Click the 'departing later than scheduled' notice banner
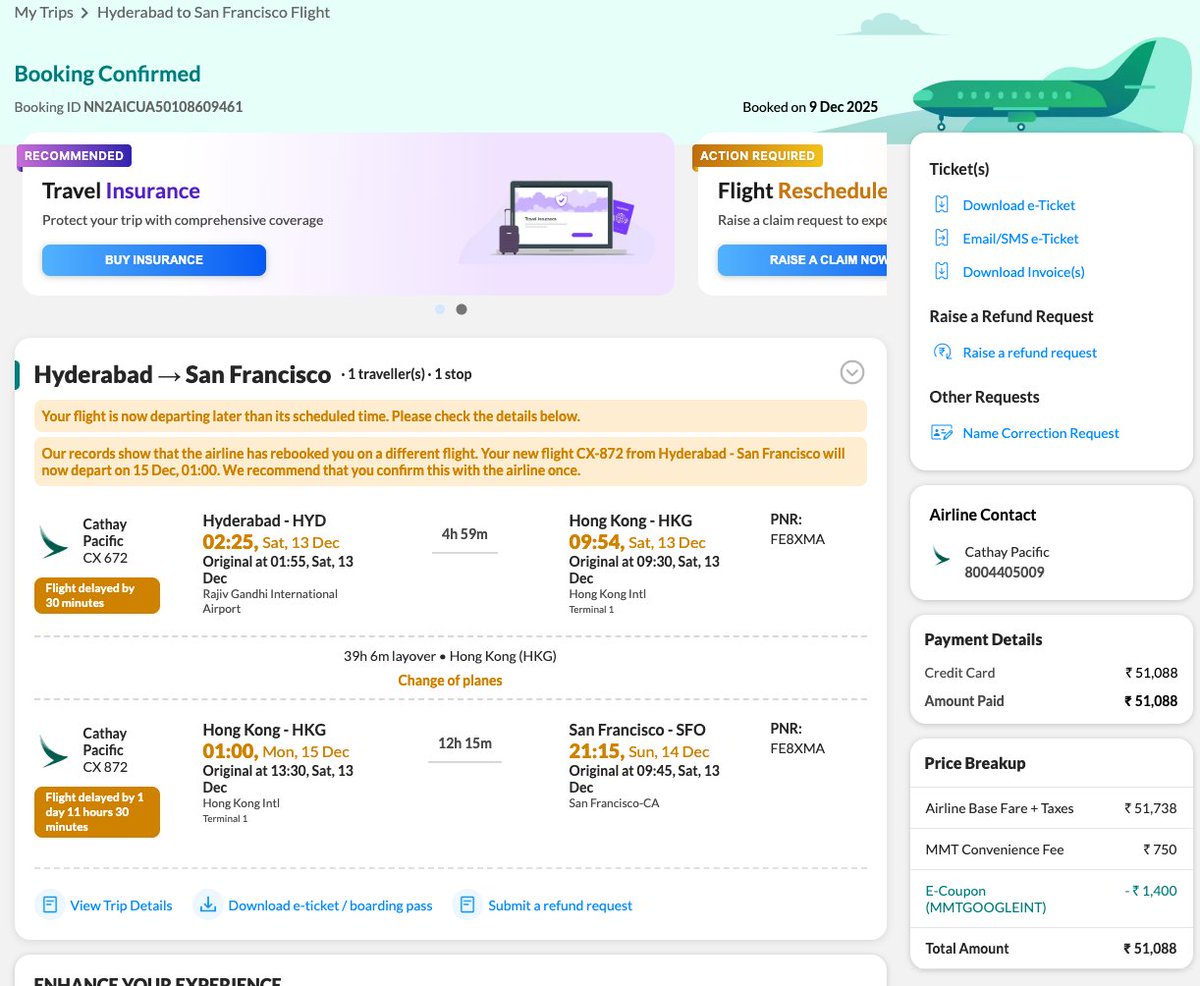Screen dimensions: 1200x986 pyautogui.click(x=450, y=416)
